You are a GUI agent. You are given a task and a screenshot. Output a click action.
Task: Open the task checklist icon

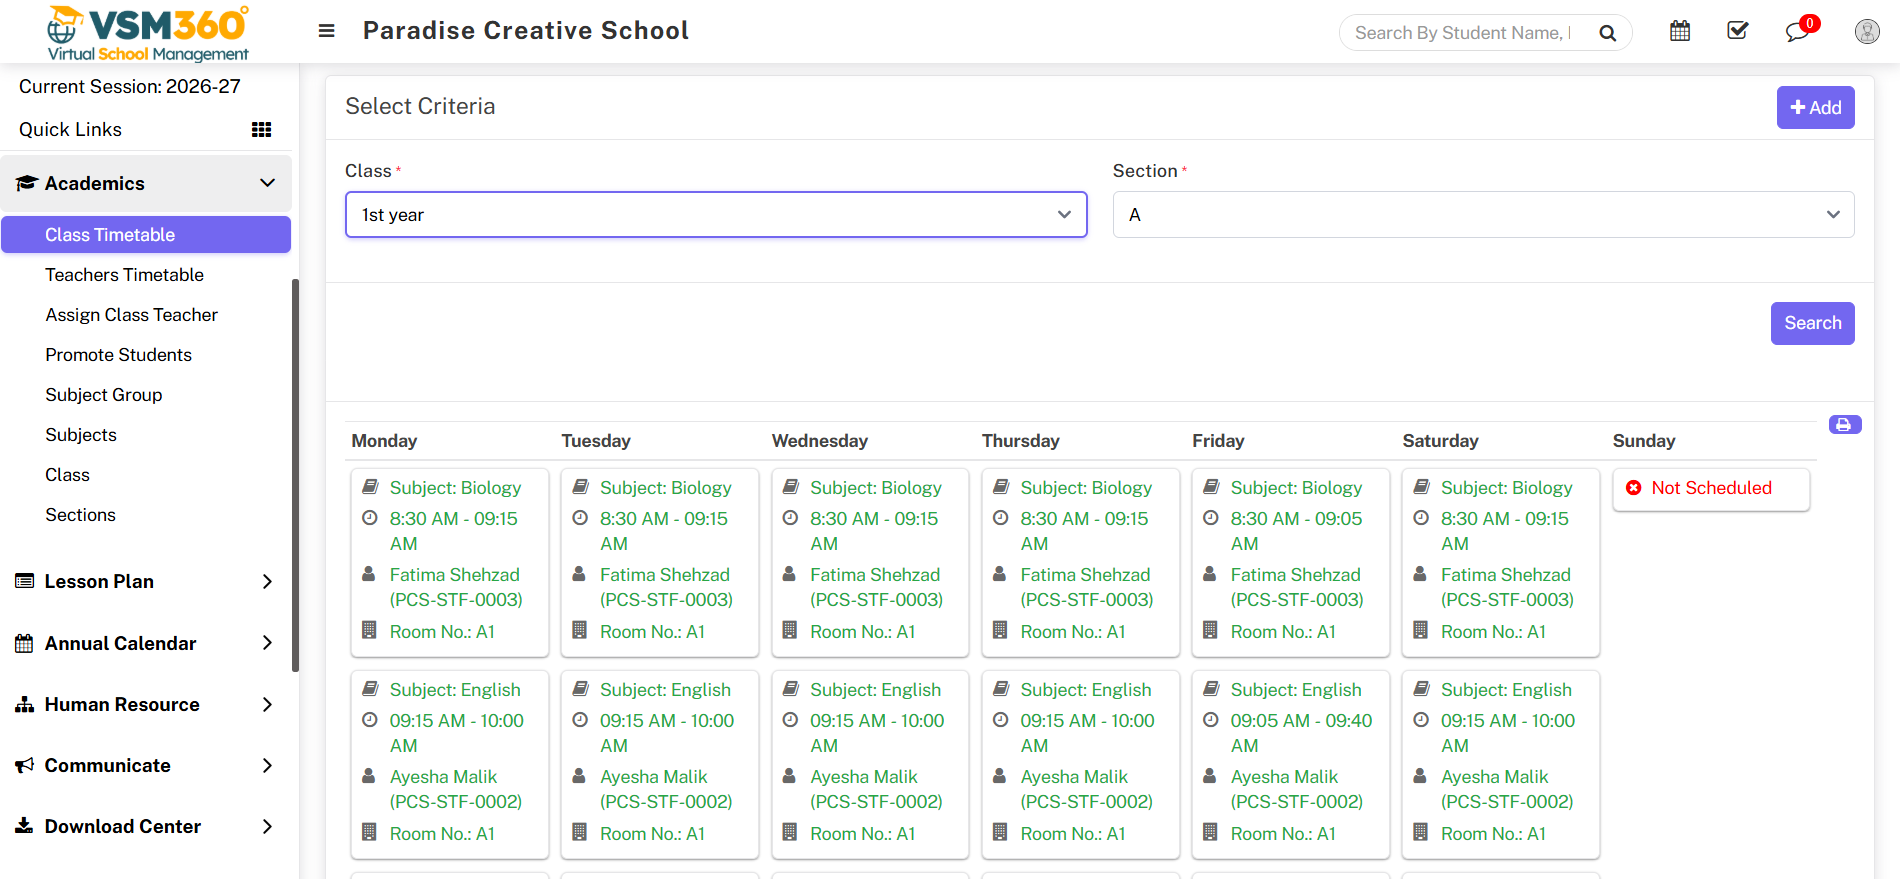(1738, 31)
